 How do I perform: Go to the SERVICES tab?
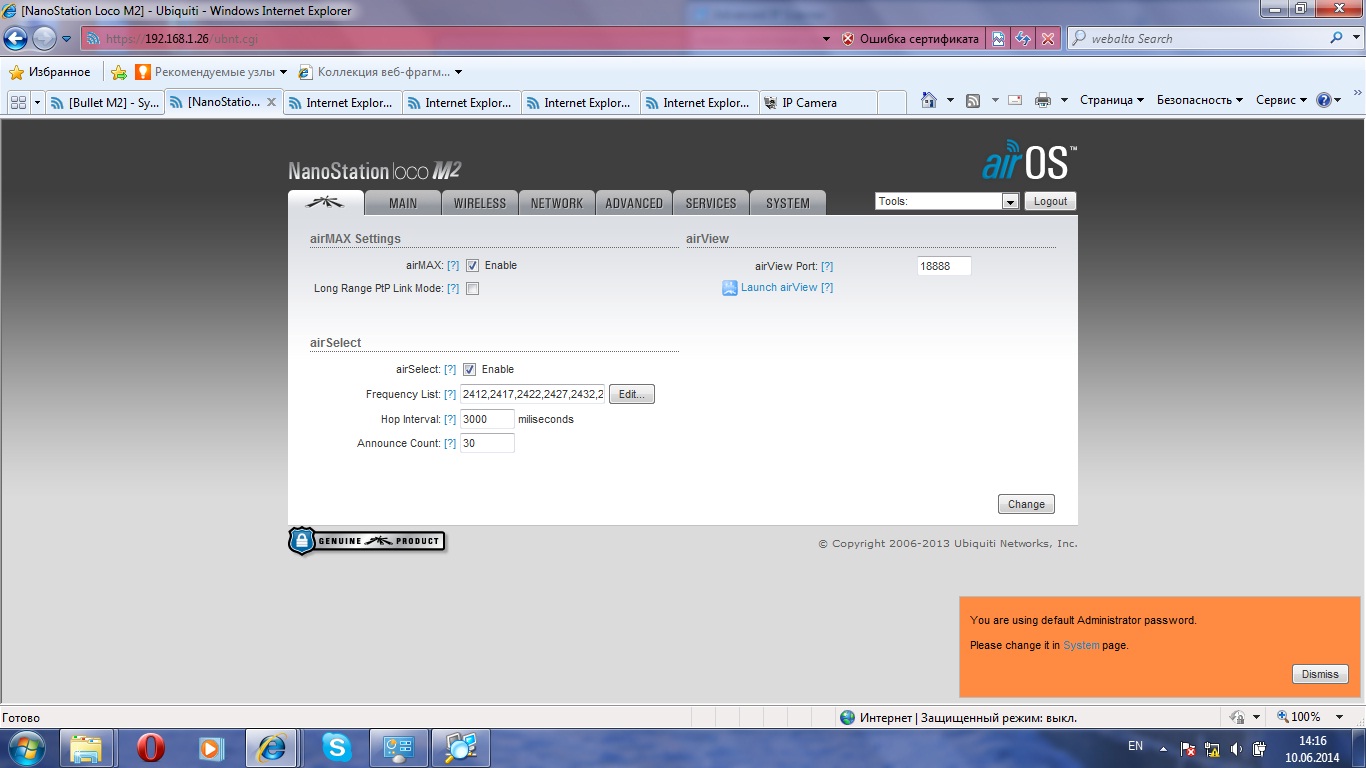pyautogui.click(x=711, y=203)
